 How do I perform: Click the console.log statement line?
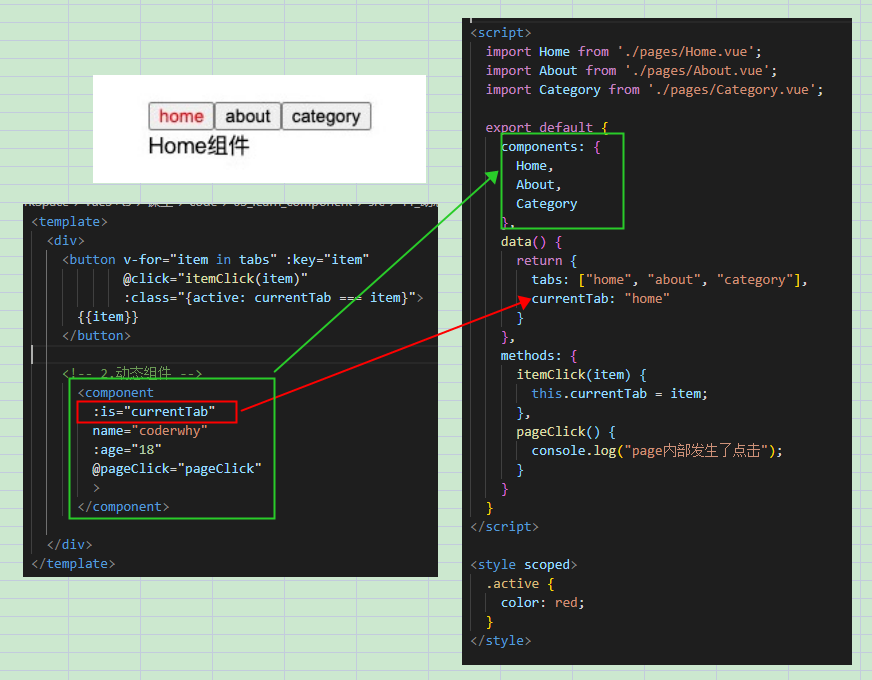tap(657, 451)
